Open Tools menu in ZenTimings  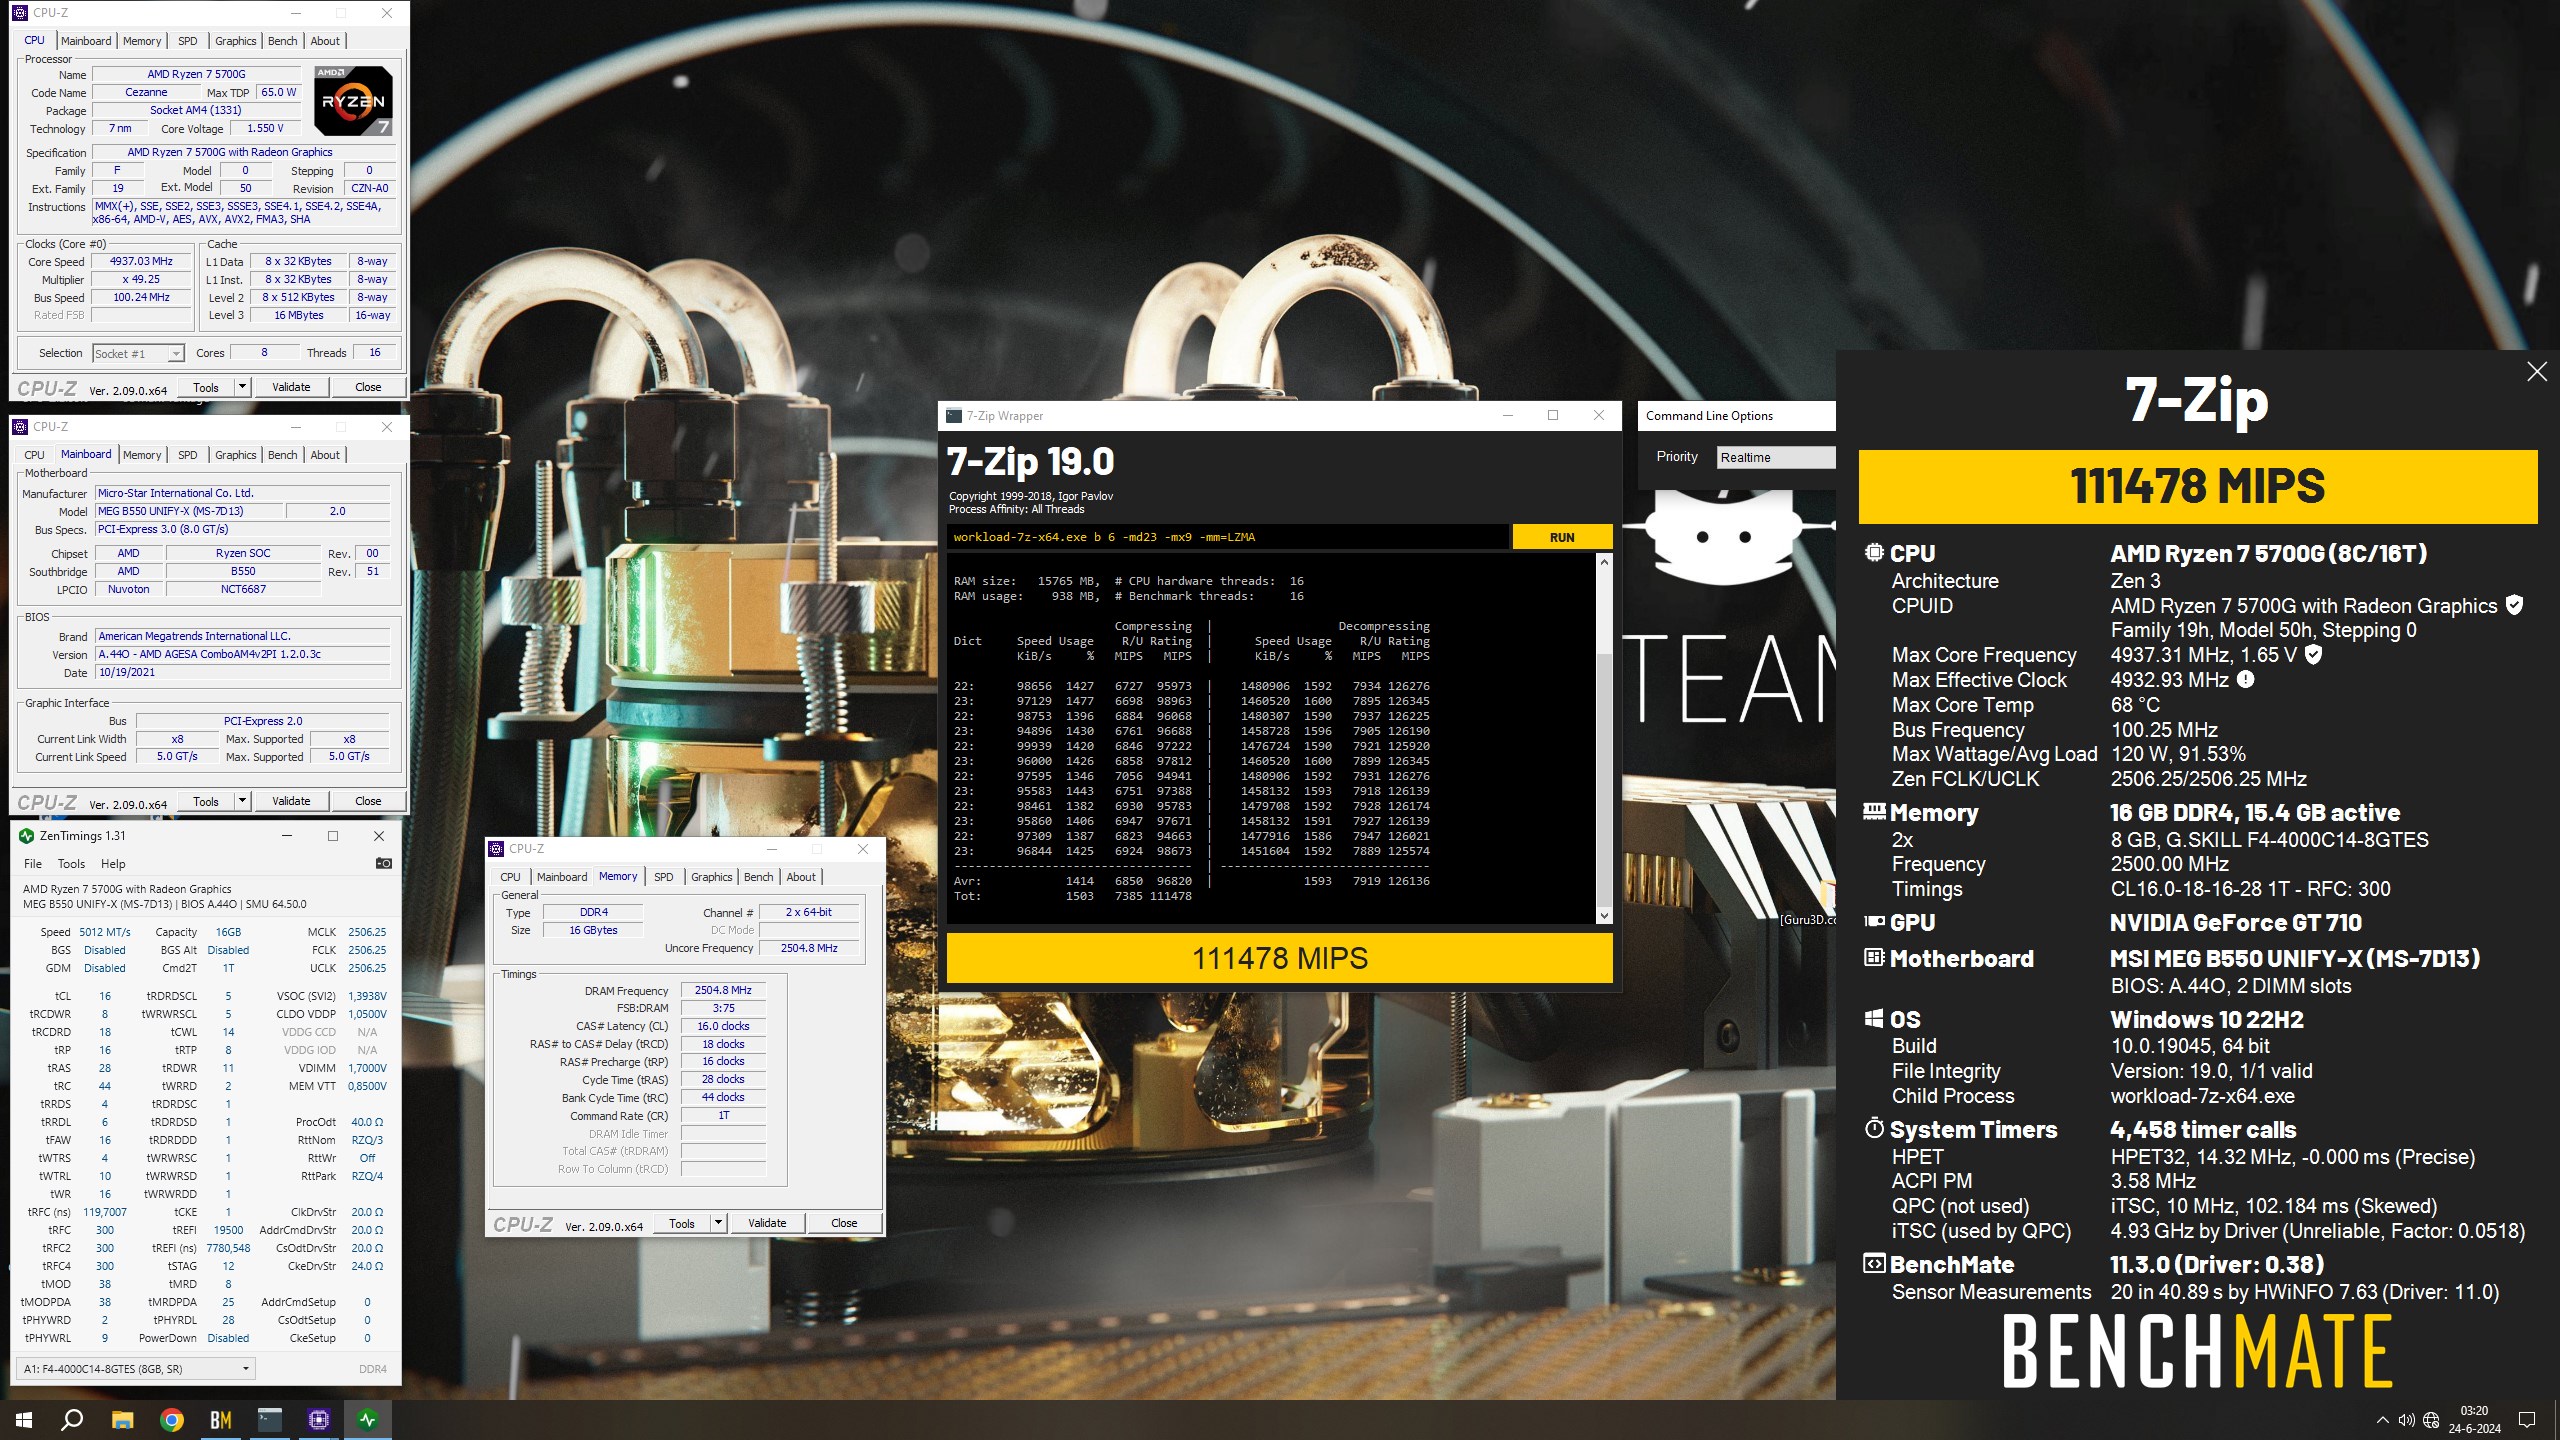(72, 864)
